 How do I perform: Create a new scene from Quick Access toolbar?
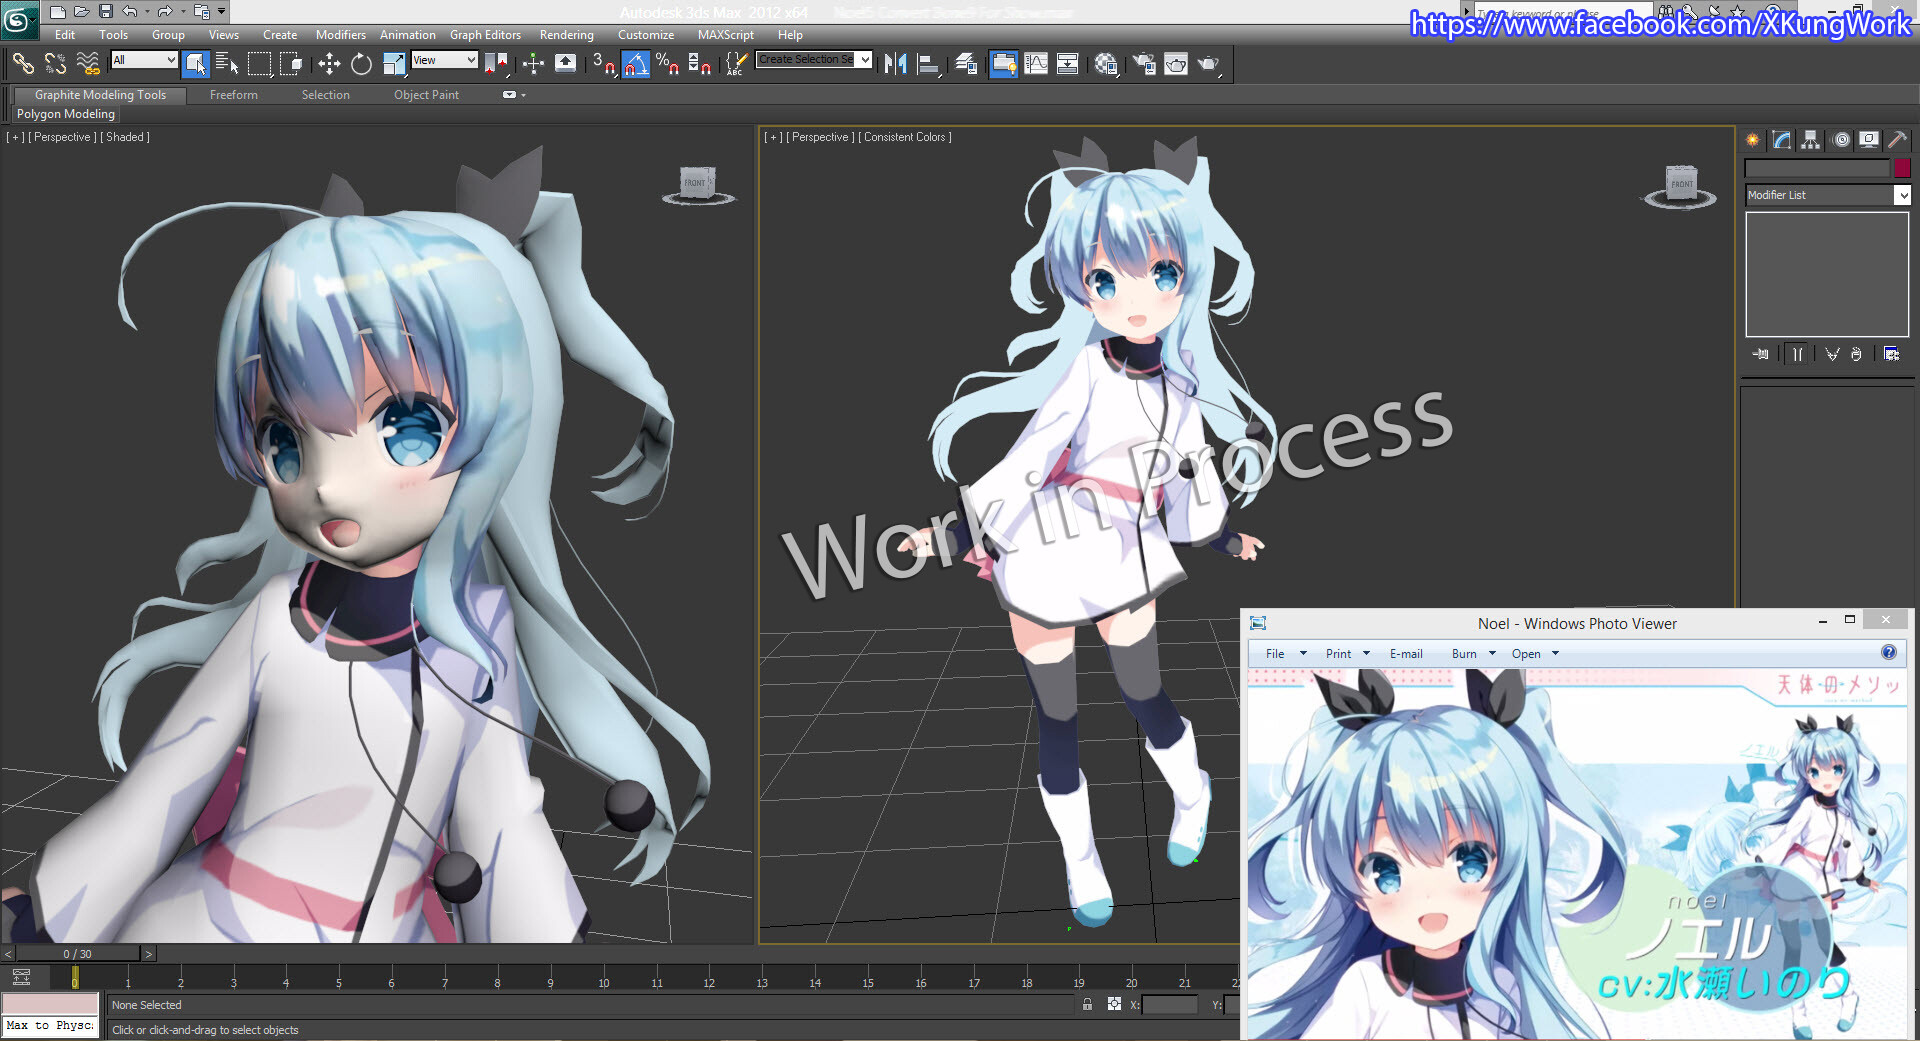58,12
